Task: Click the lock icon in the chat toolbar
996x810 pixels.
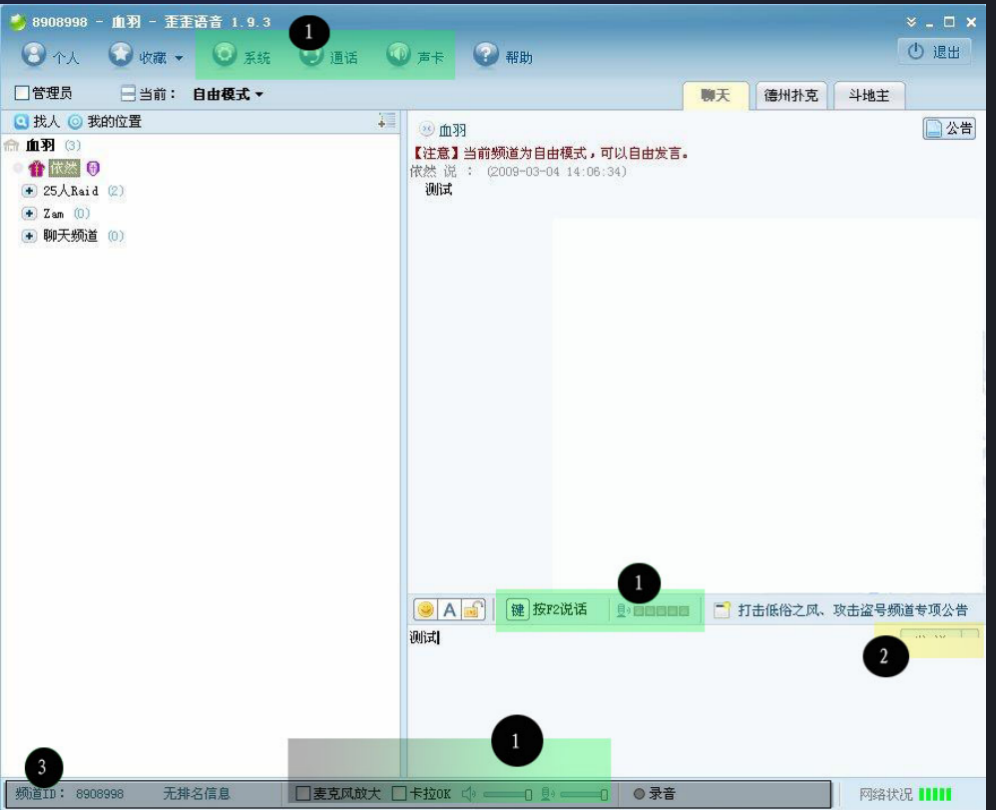Action: (x=473, y=610)
